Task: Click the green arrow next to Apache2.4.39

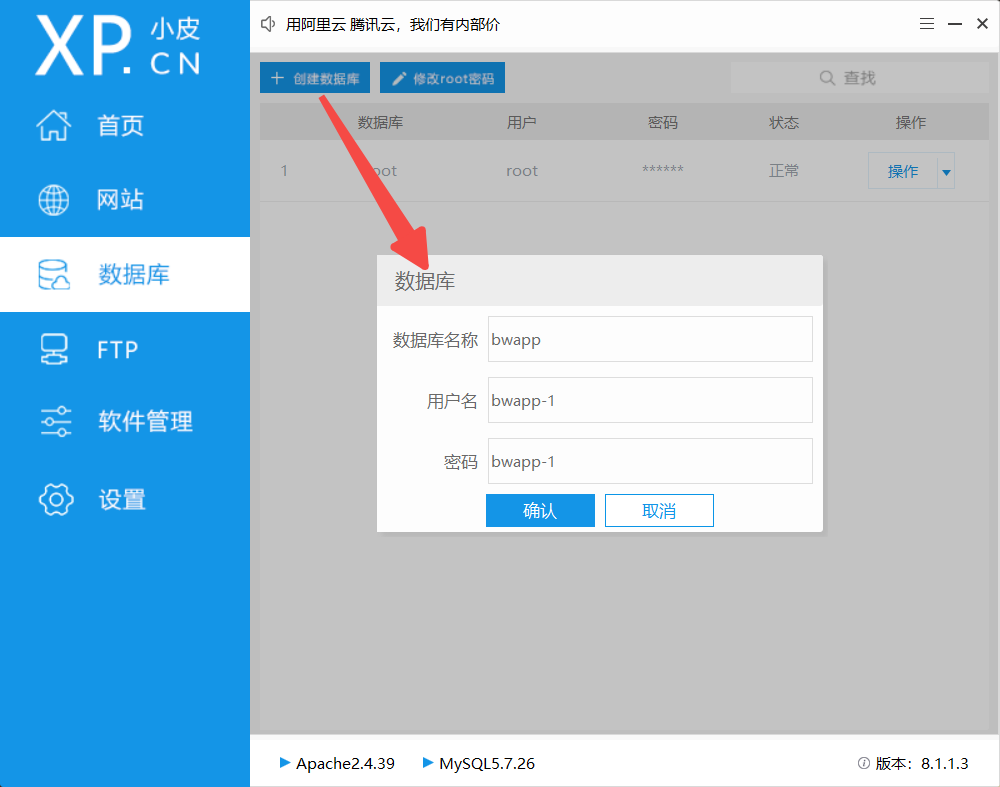Action: (284, 763)
